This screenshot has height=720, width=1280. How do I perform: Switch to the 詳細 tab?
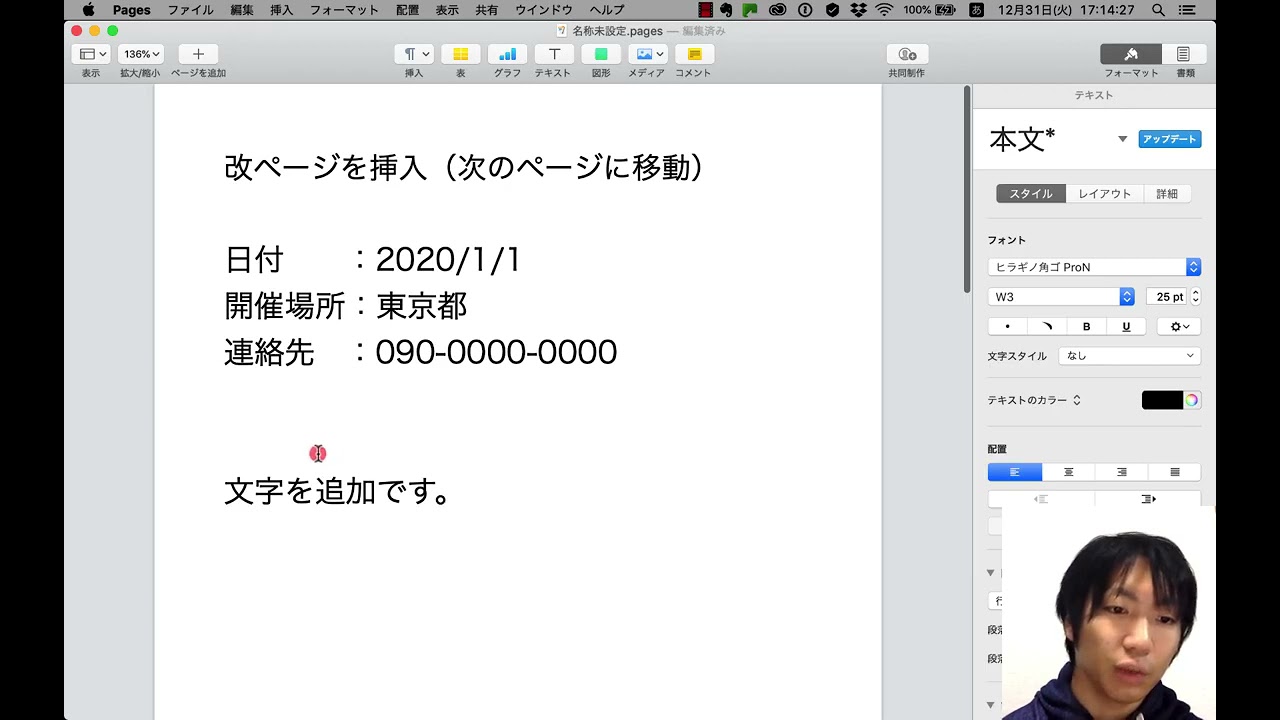[1167, 194]
